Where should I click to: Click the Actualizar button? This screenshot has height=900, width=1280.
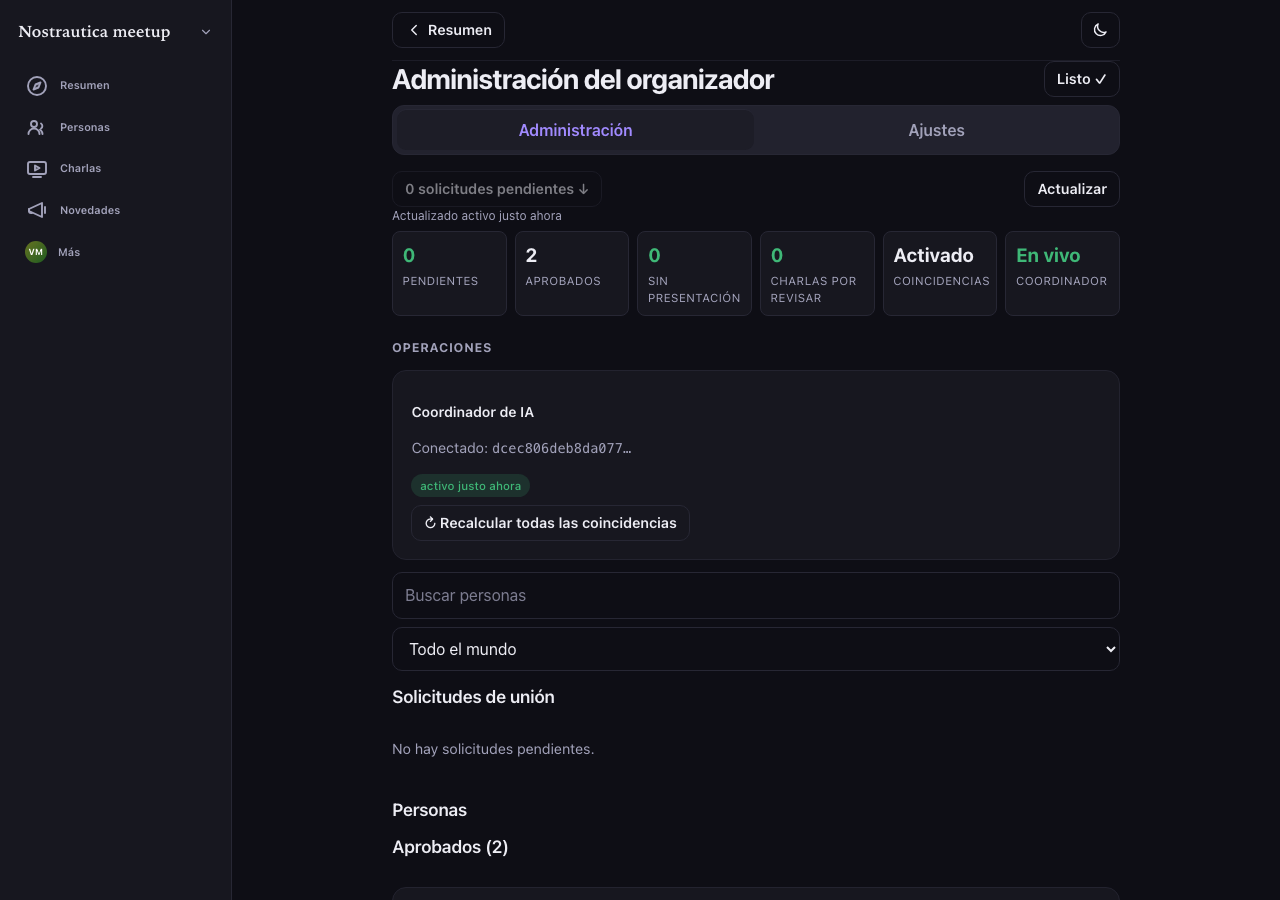pyautogui.click(x=1072, y=189)
